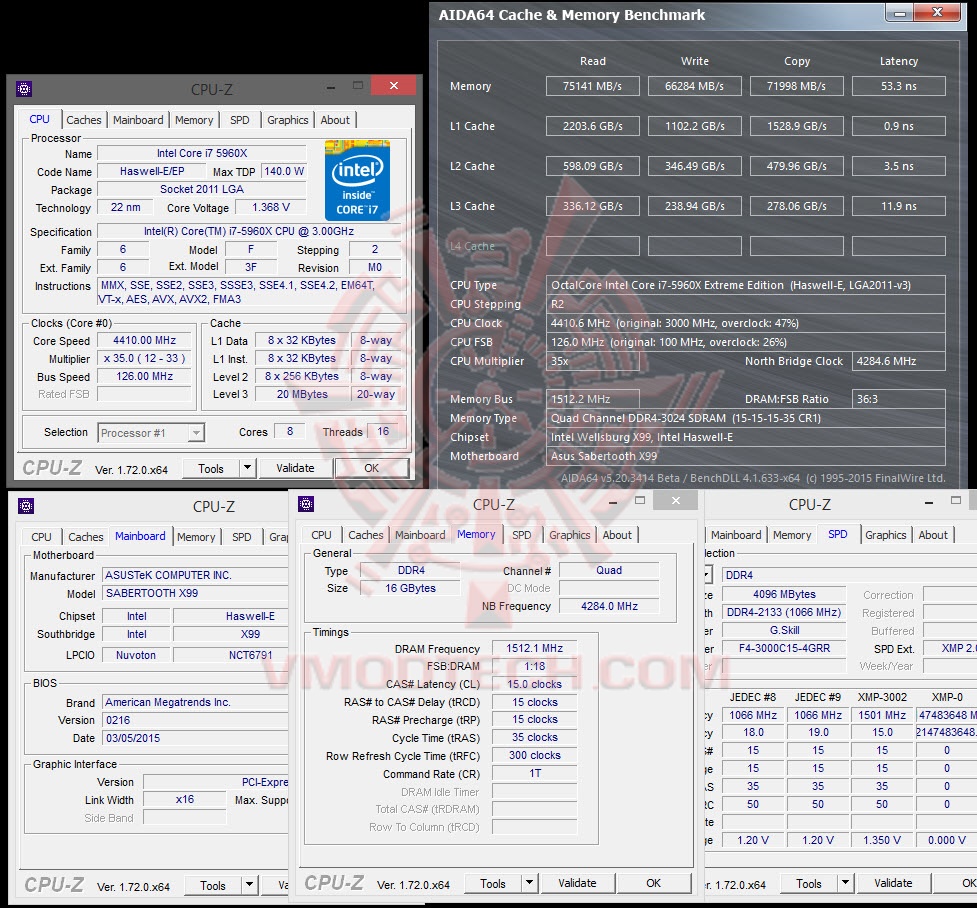
Task: Click the part number F4-3000C15-4GRR
Action: point(784,648)
